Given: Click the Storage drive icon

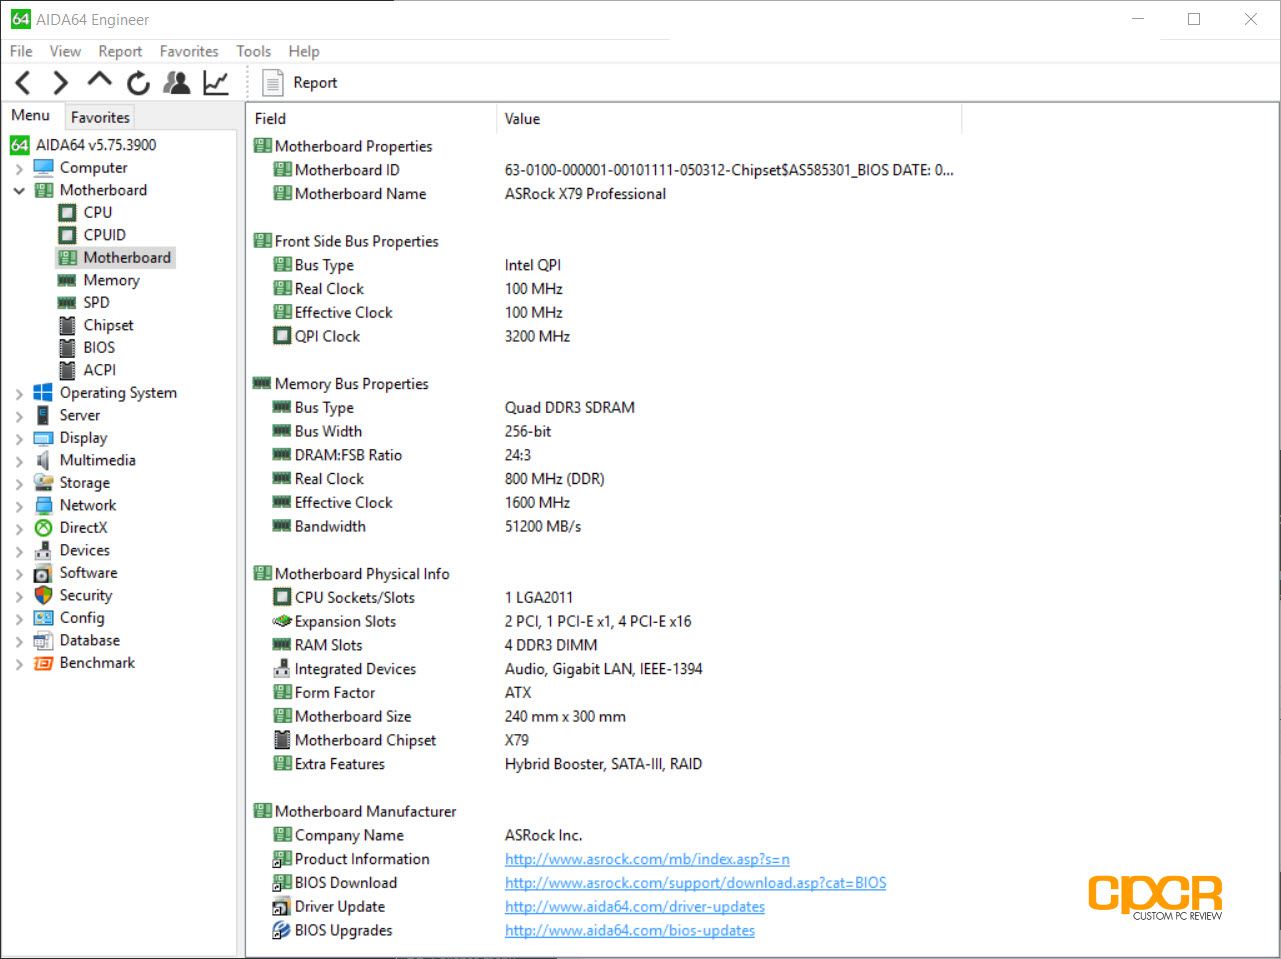Looking at the screenshot, I should (x=43, y=483).
